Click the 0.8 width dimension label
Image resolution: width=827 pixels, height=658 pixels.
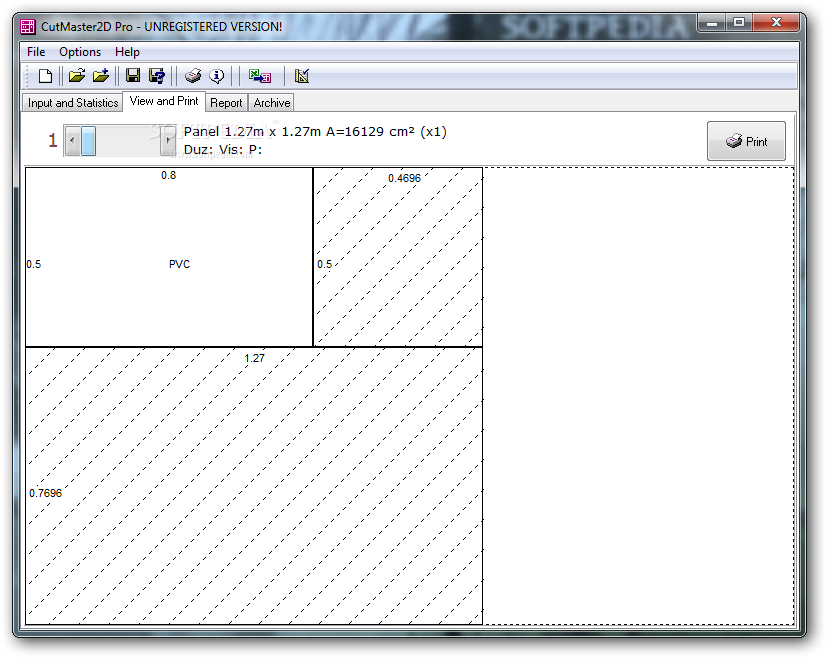(x=169, y=175)
